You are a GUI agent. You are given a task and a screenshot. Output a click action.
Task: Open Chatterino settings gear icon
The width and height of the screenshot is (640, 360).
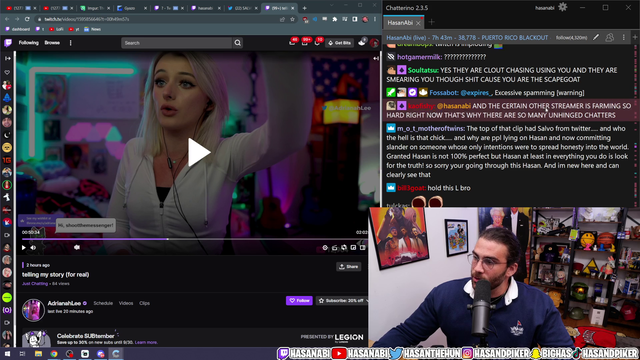click(x=563, y=7)
